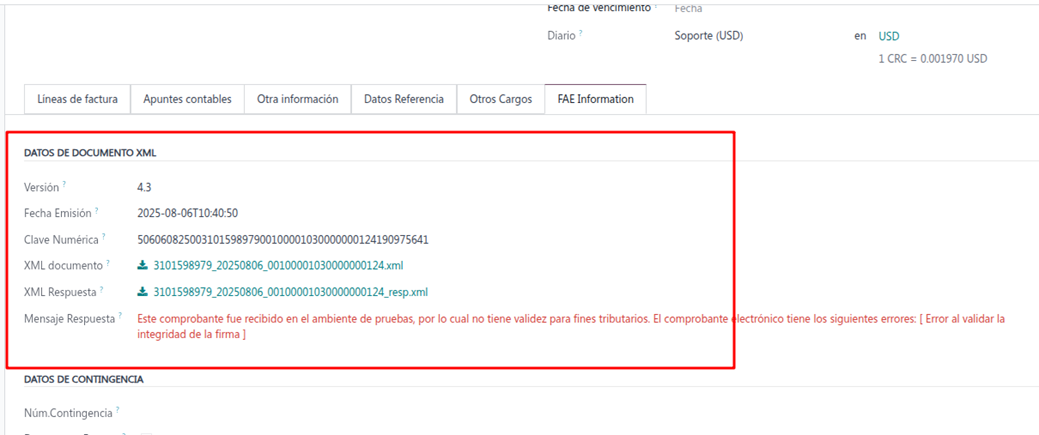Click the Clave Numérica value
The width and height of the screenshot is (1039, 435).
[x=283, y=240]
